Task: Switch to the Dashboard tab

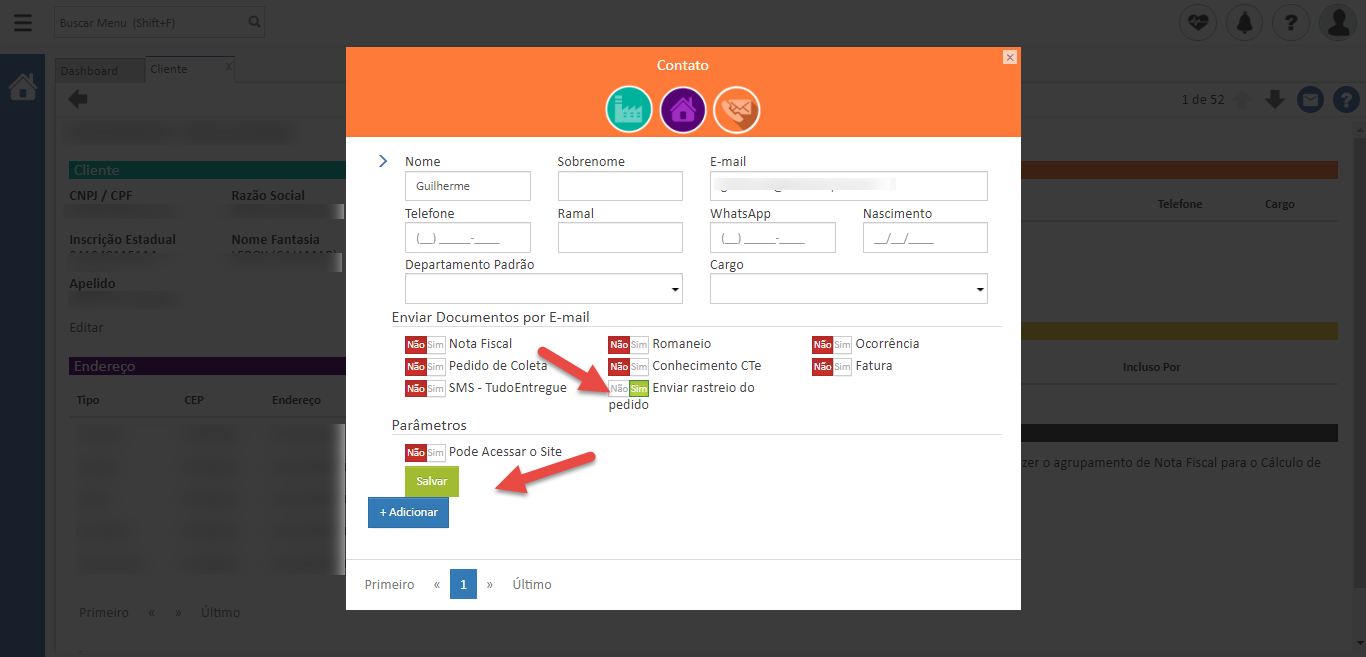Action: (x=89, y=71)
